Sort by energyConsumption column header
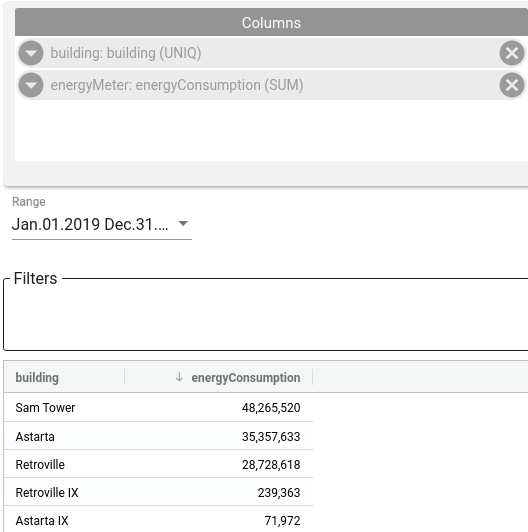 246,378
